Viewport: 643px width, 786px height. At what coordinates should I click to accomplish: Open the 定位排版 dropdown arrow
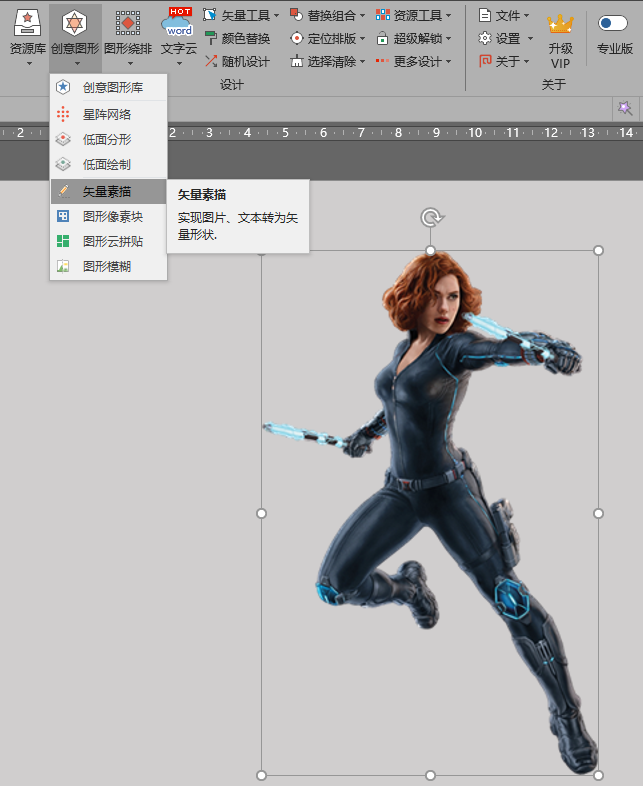(362, 39)
